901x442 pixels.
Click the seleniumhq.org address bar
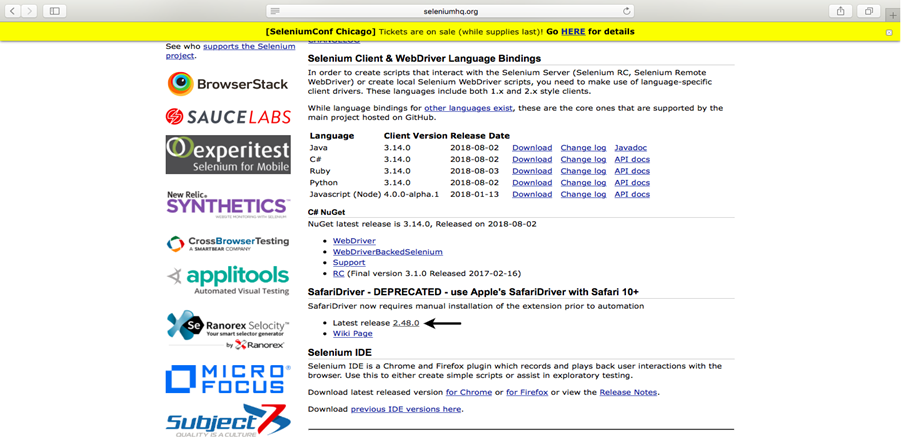coord(450,11)
